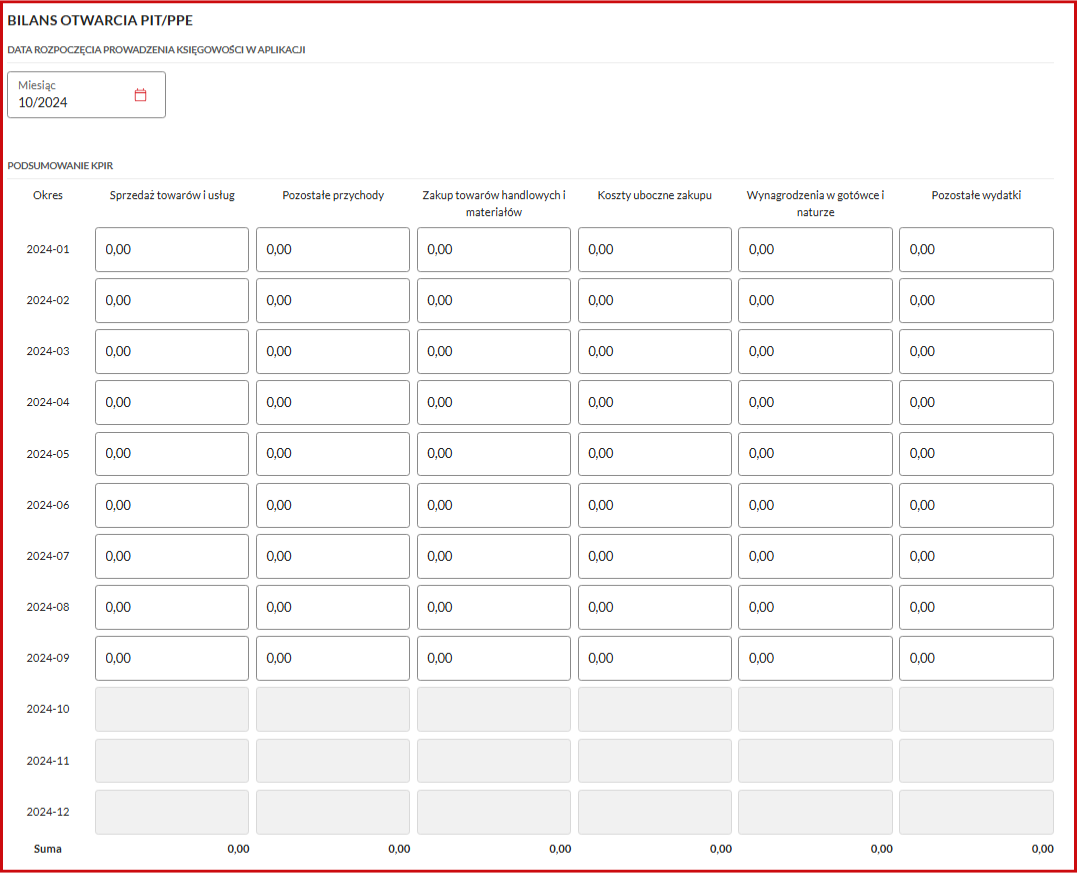Edit Koszty uboczne zakupu for 2024-03

click(655, 351)
